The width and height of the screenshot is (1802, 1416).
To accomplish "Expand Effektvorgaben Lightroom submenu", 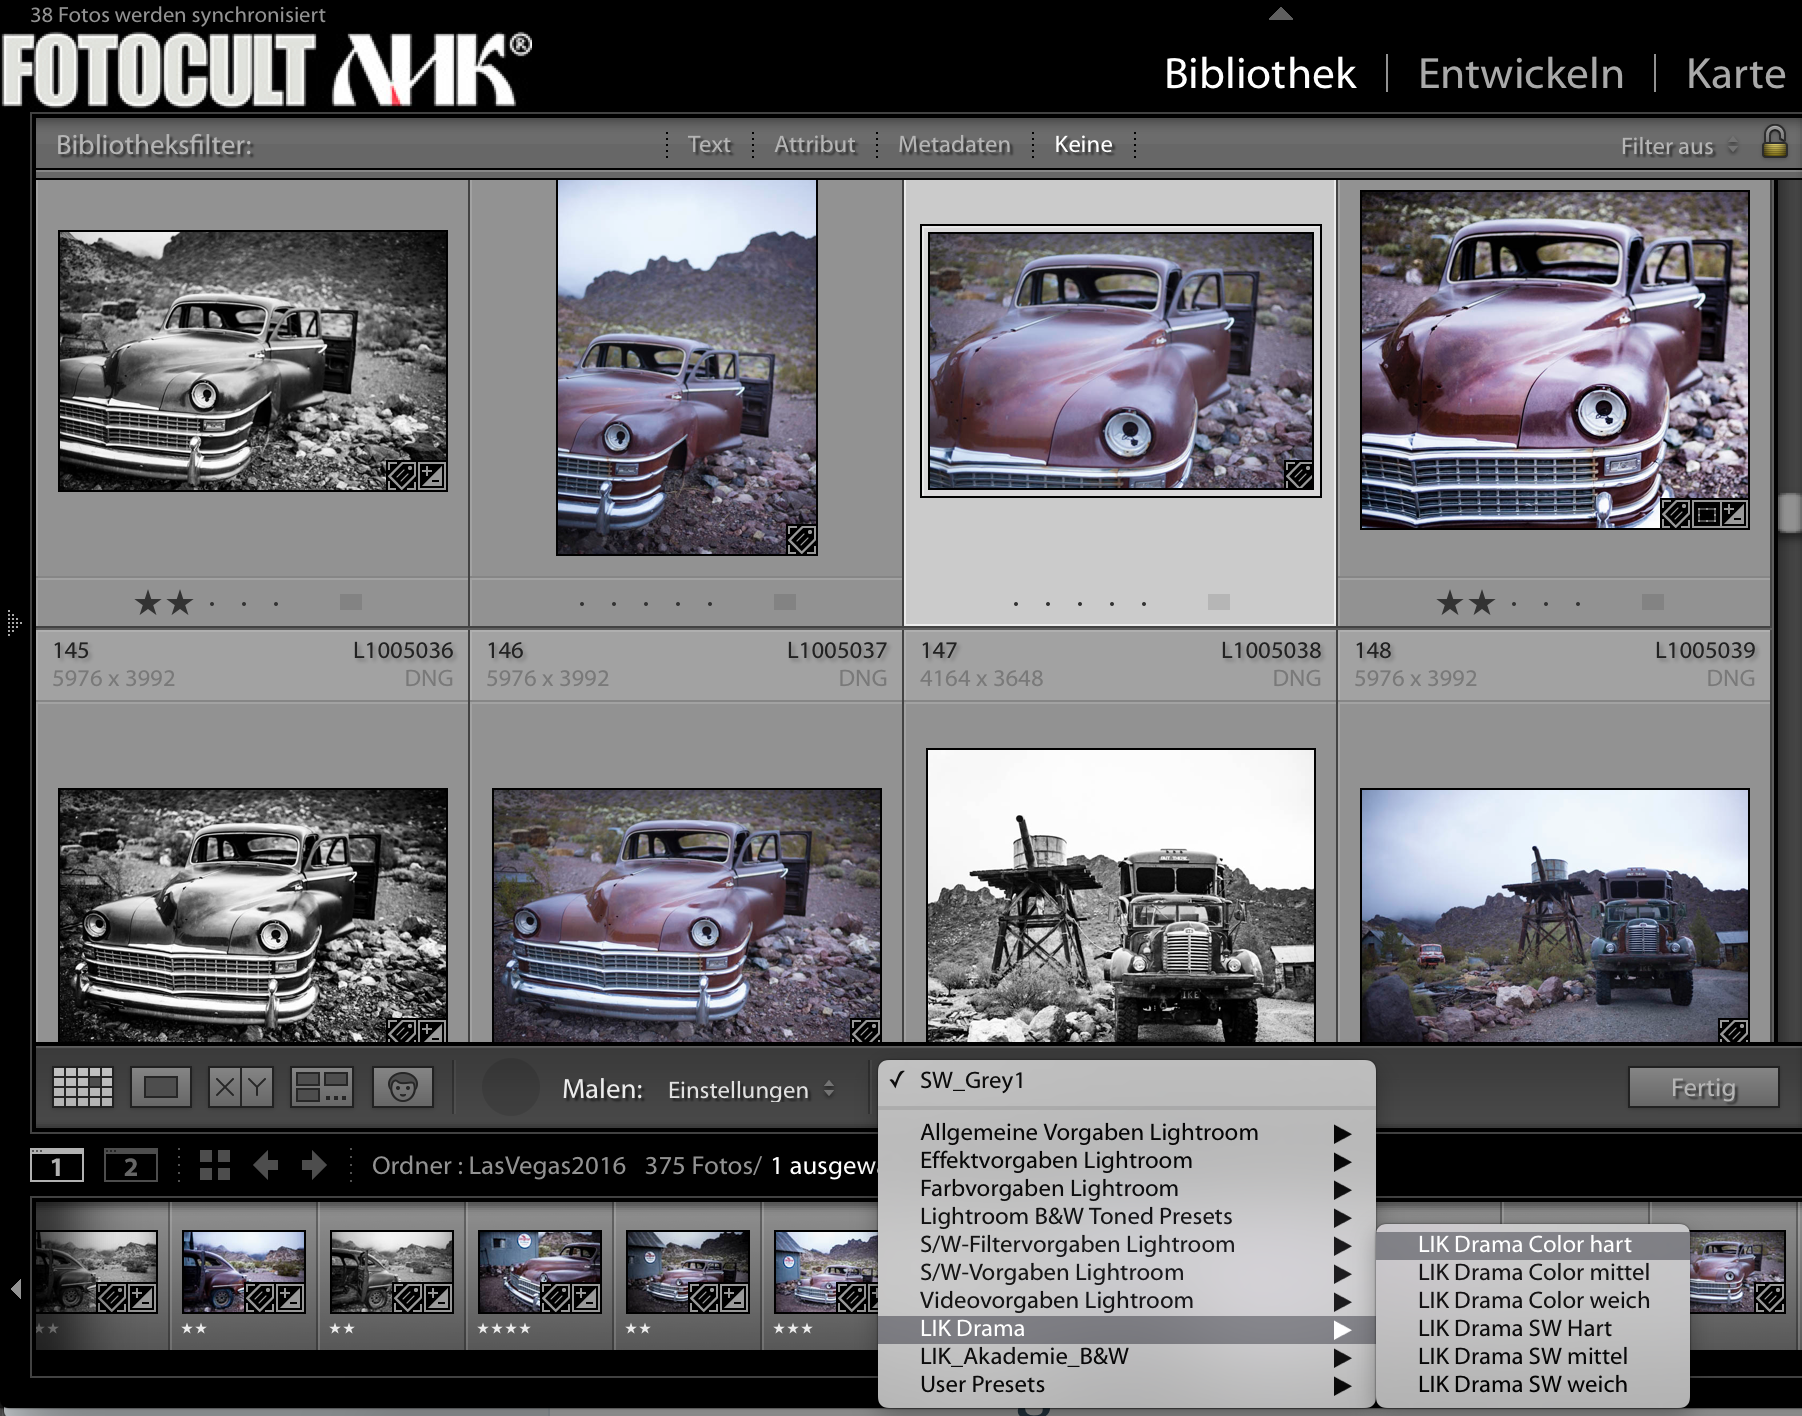I will 1127,1161.
